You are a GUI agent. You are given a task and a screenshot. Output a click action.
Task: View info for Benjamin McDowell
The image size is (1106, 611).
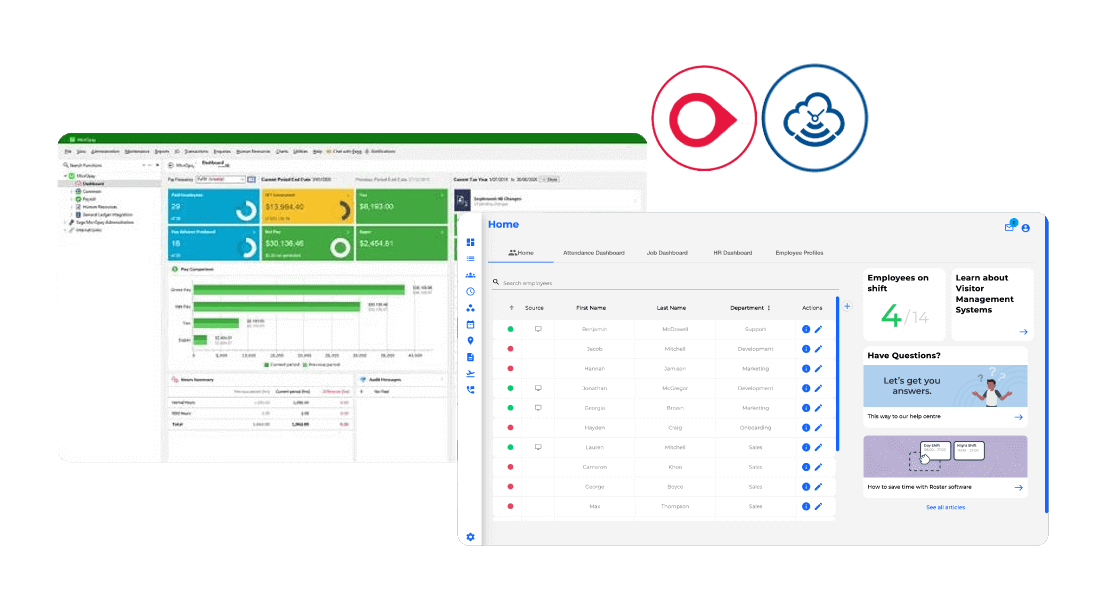click(806, 329)
